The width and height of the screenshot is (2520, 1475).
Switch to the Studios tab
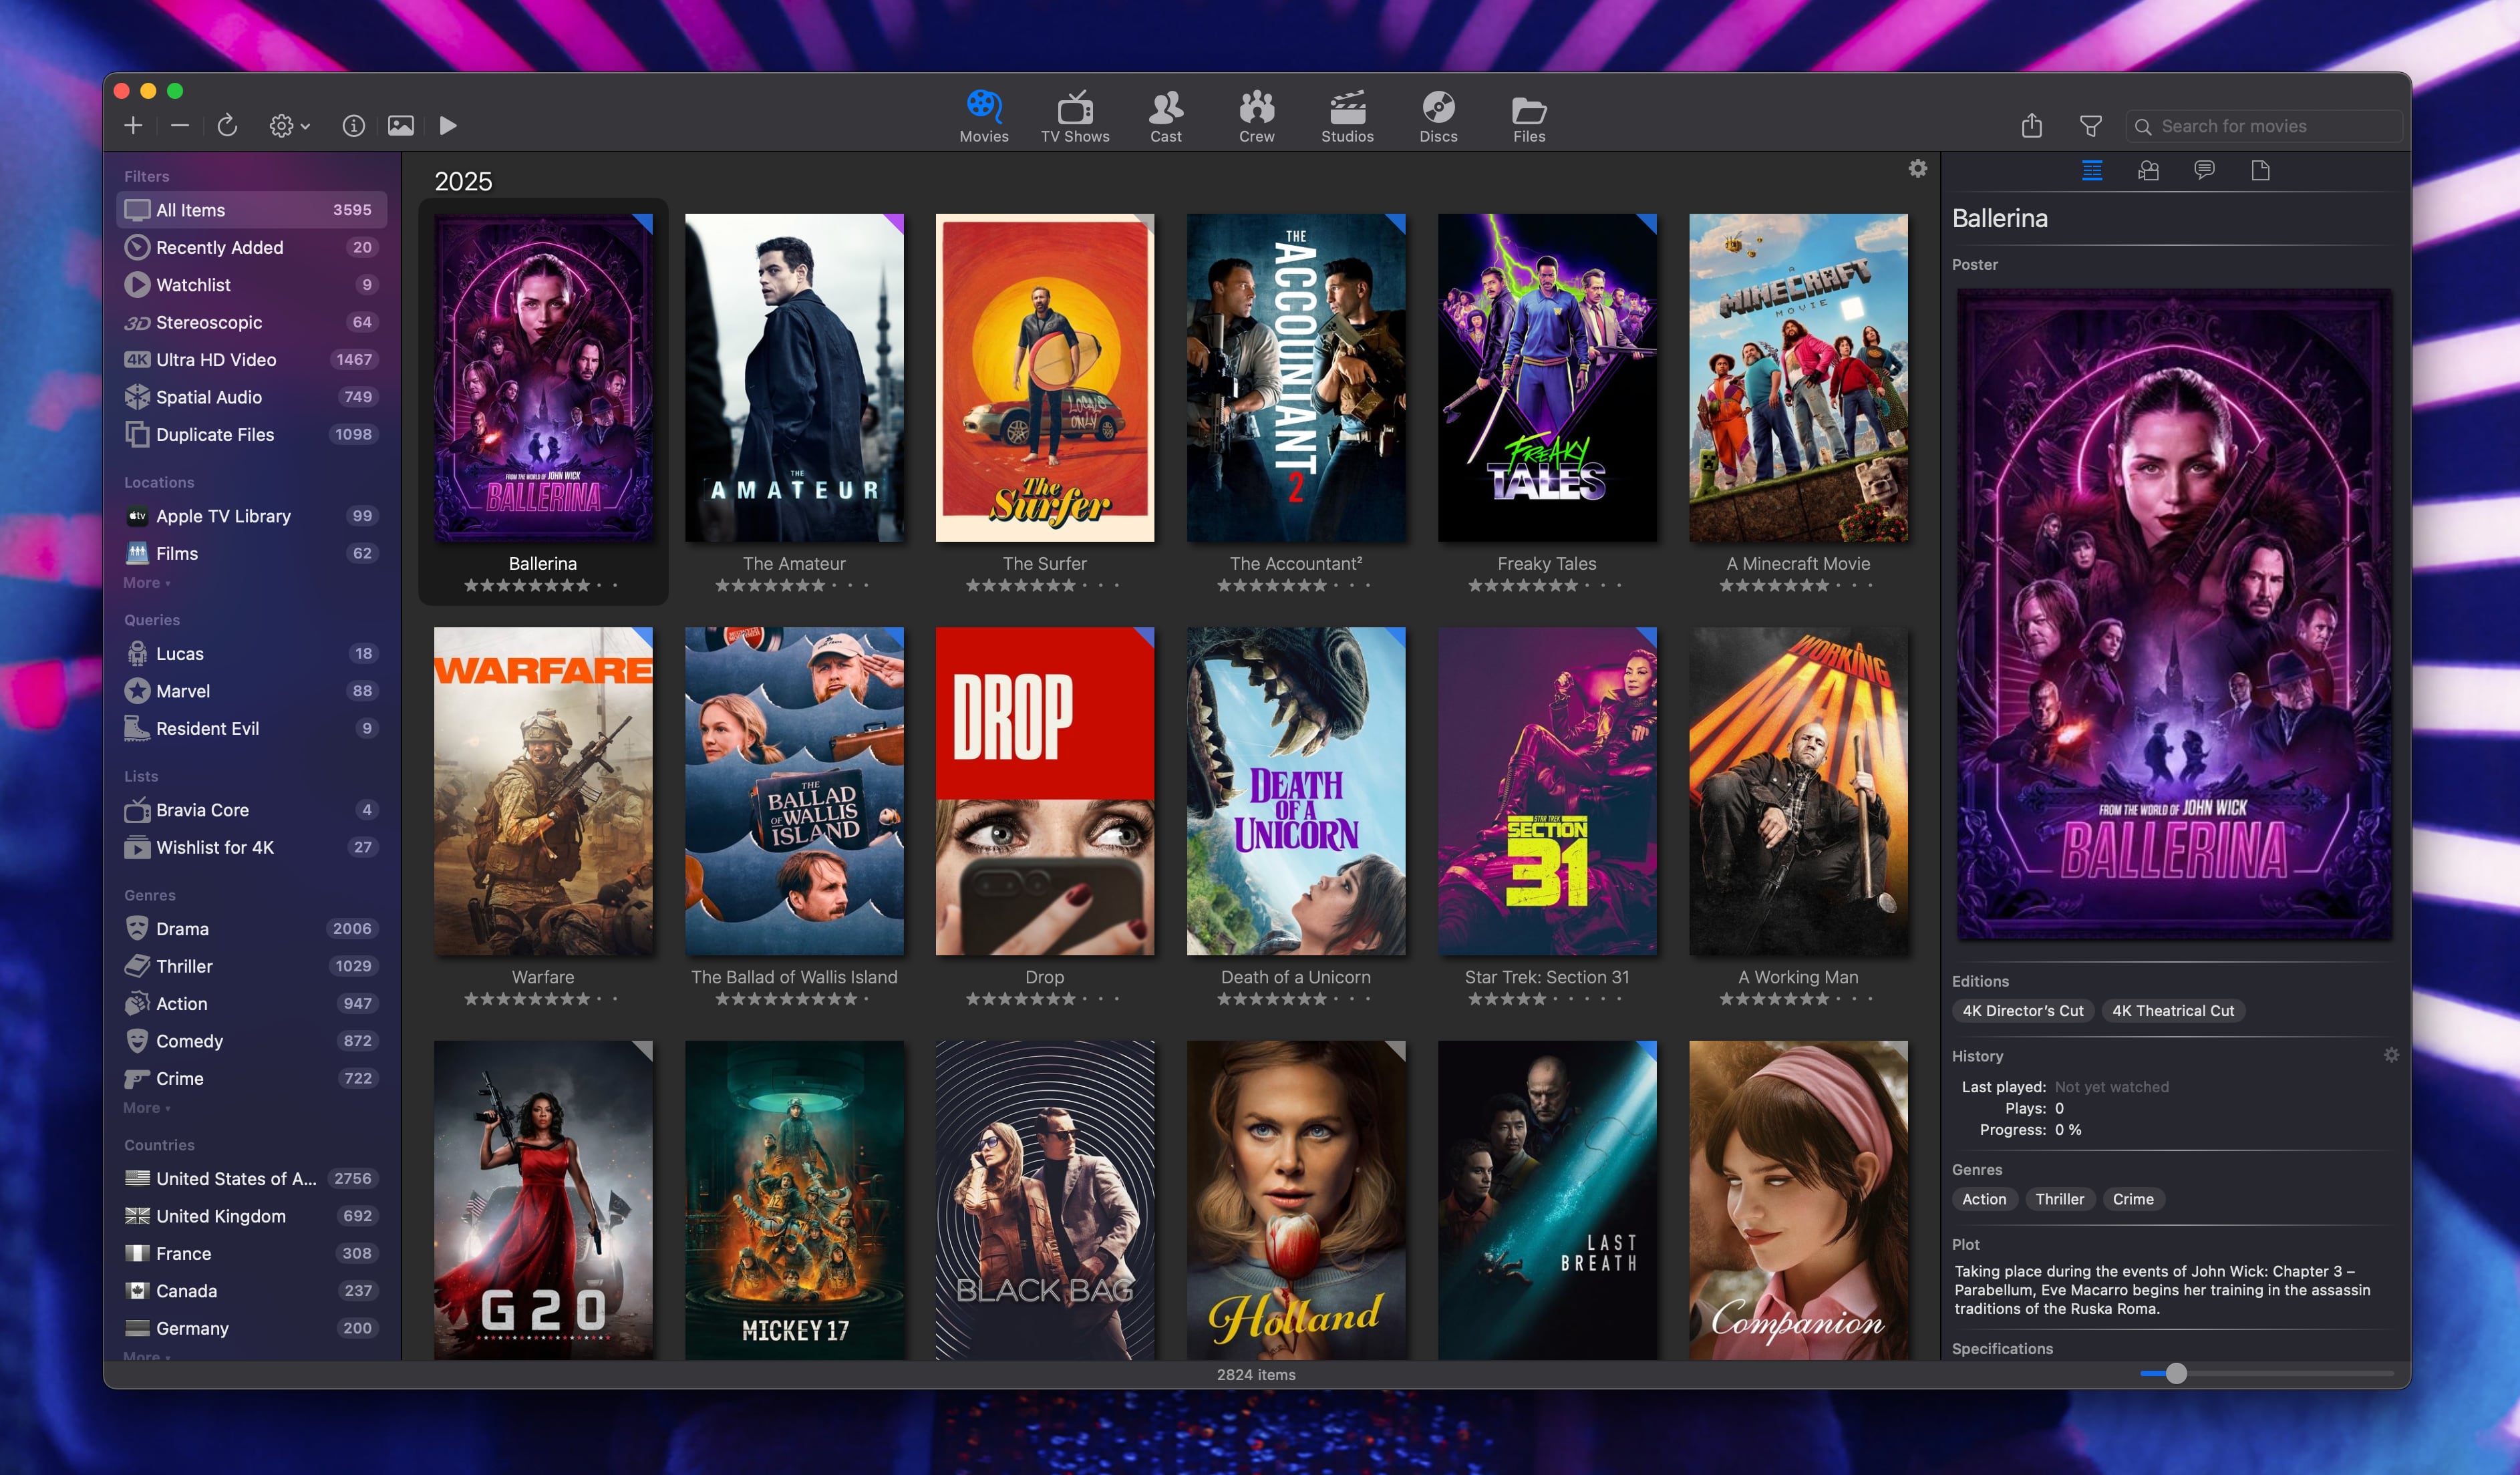1347,117
